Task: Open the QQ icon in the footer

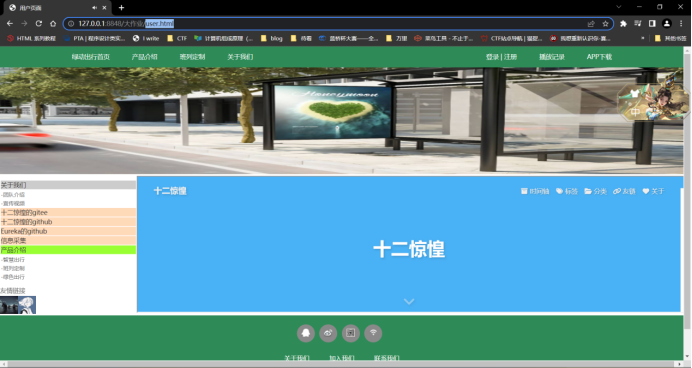Action: pos(306,333)
